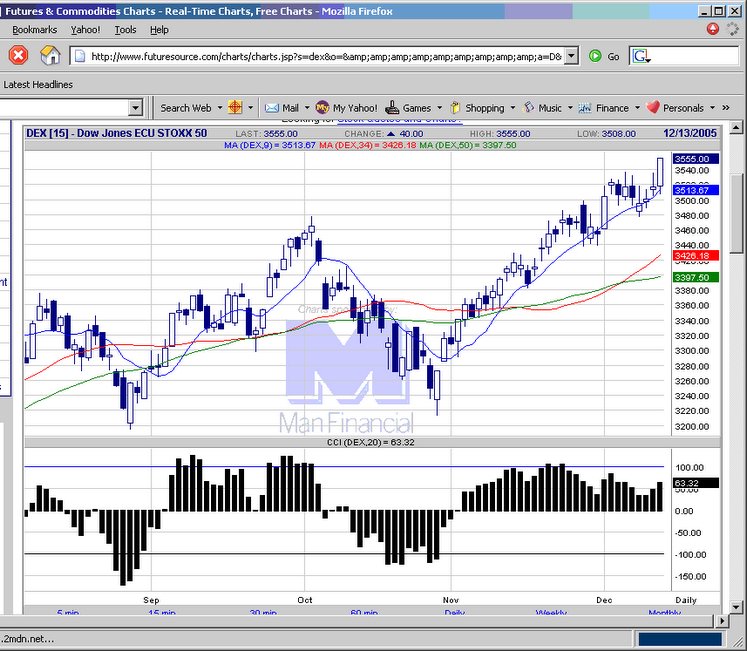Viewport: 747px width, 651px height.
Task: Click the 3555.00 last price label
Action: coord(696,159)
